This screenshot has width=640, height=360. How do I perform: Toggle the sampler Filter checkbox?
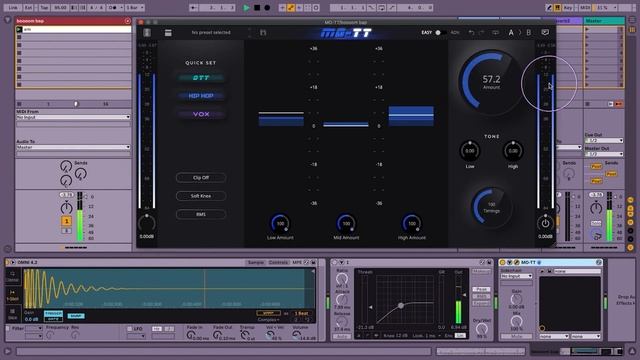coord(8,328)
